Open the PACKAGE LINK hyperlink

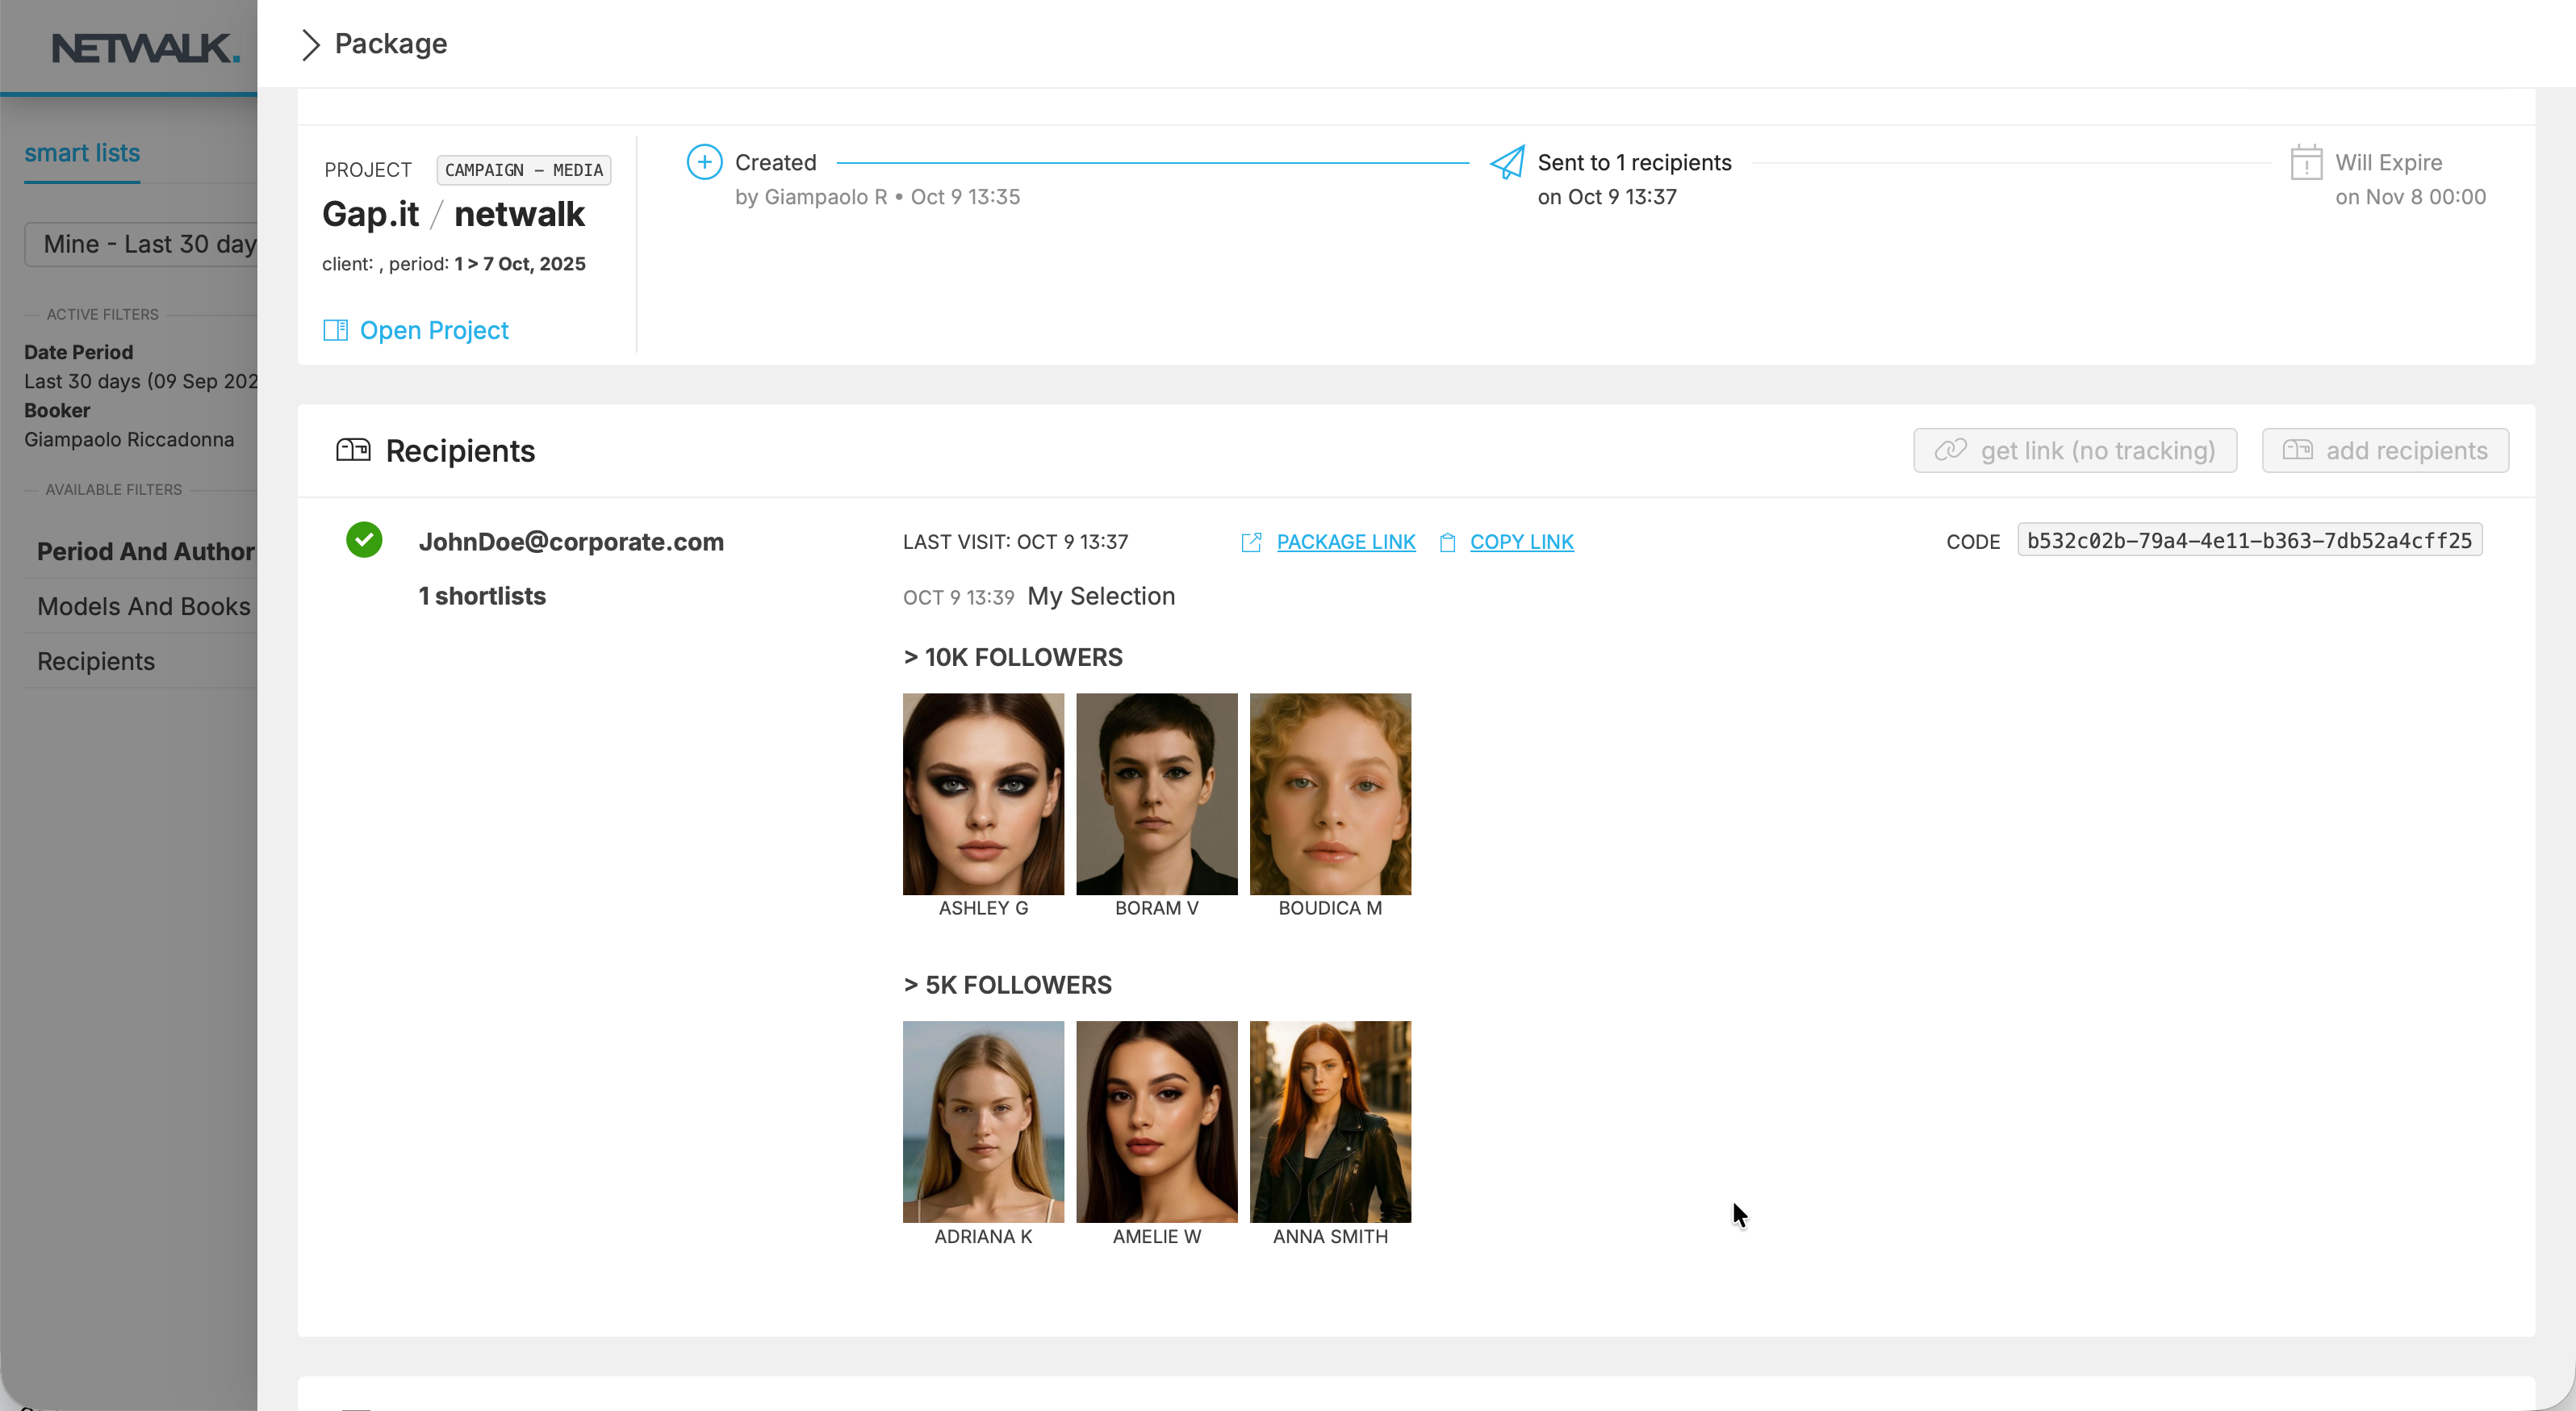tap(1345, 542)
